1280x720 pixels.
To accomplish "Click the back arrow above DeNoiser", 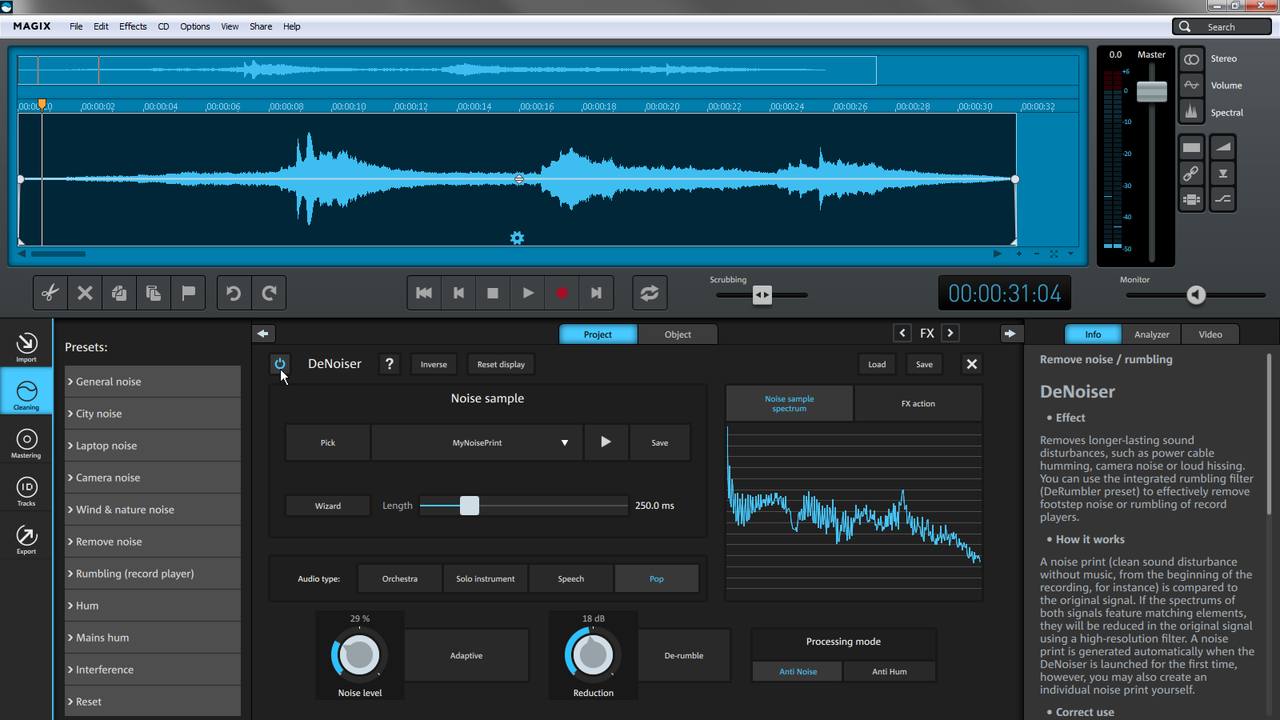I will 263,333.
